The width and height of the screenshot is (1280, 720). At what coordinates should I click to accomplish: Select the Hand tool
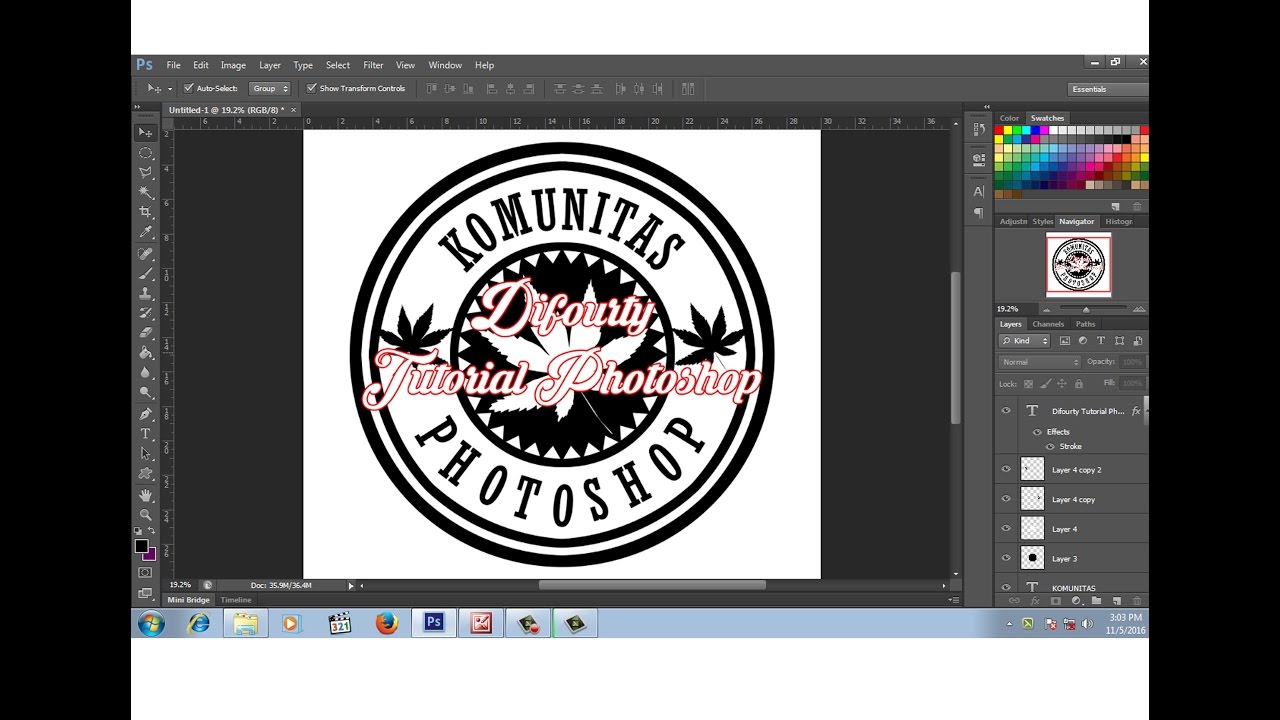[x=146, y=495]
